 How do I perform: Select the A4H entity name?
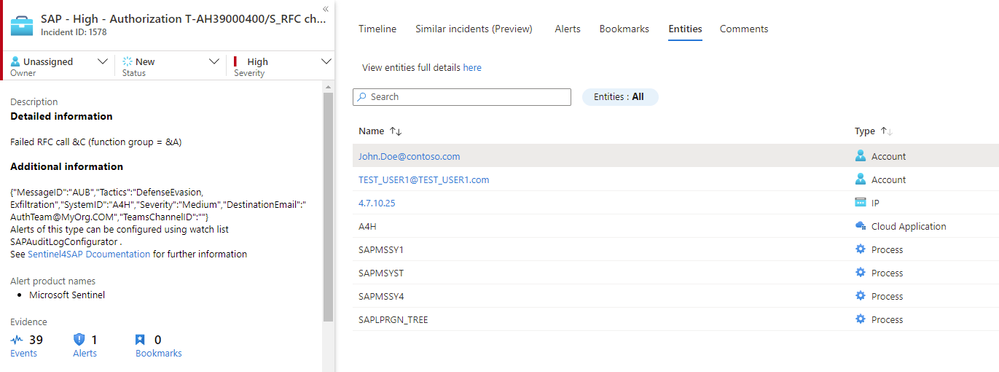pos(369,226)
